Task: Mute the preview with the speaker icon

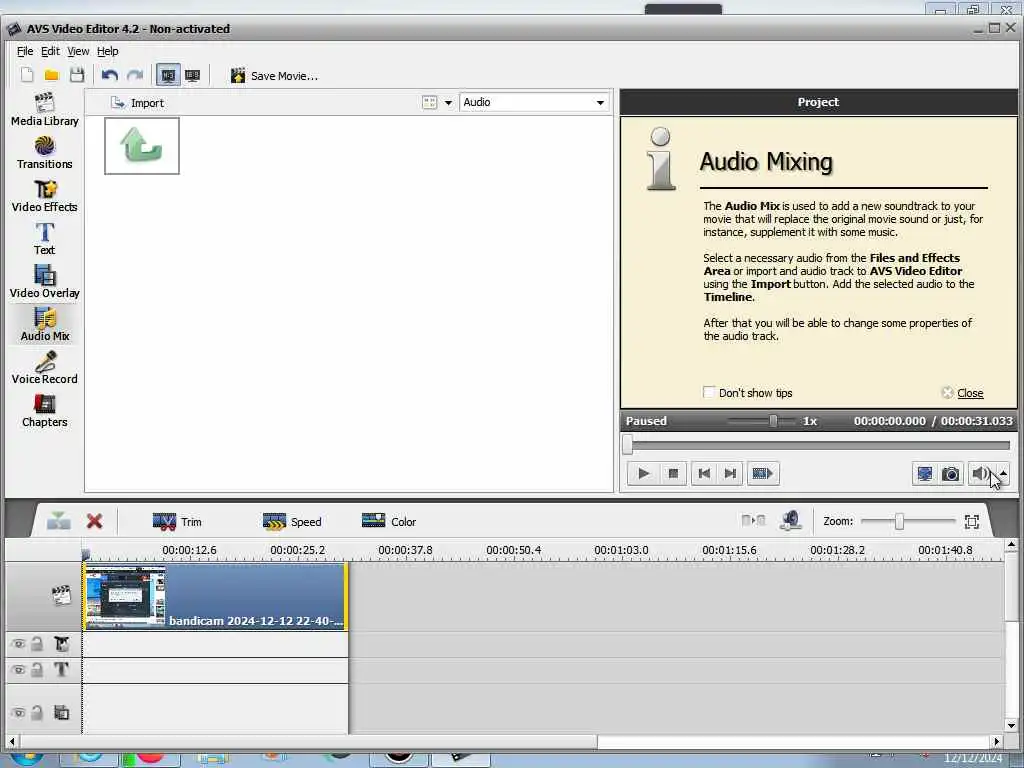Action: [x=980, y=473]
